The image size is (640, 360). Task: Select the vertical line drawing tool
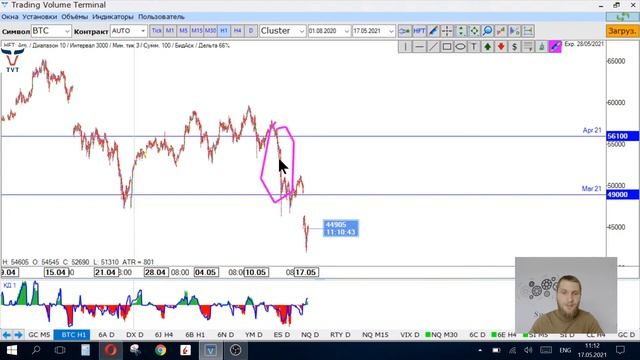[x=405, y=47]
